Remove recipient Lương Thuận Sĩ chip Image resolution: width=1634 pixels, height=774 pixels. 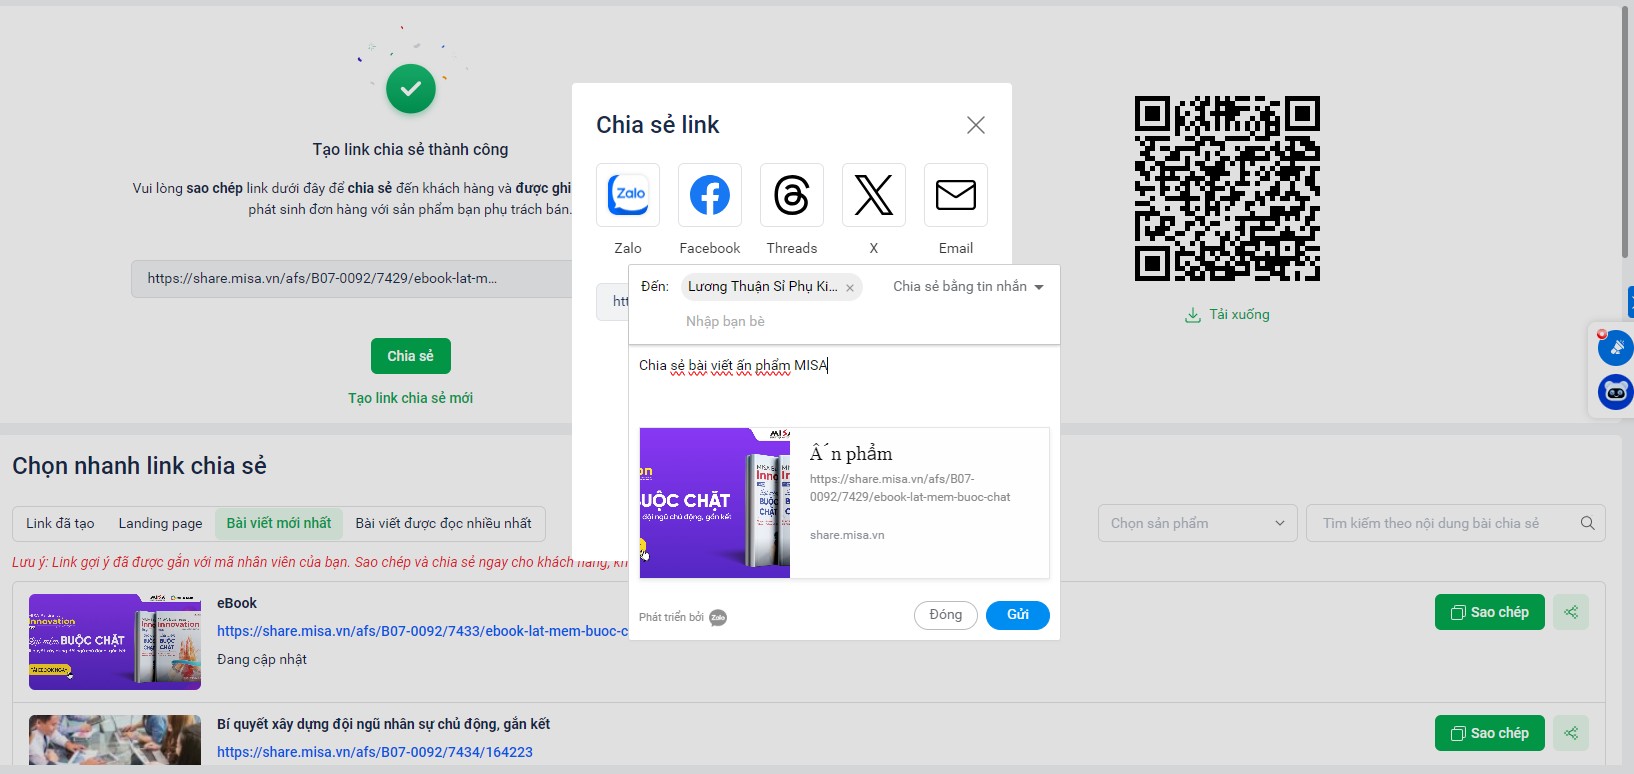tap(850, 288)
